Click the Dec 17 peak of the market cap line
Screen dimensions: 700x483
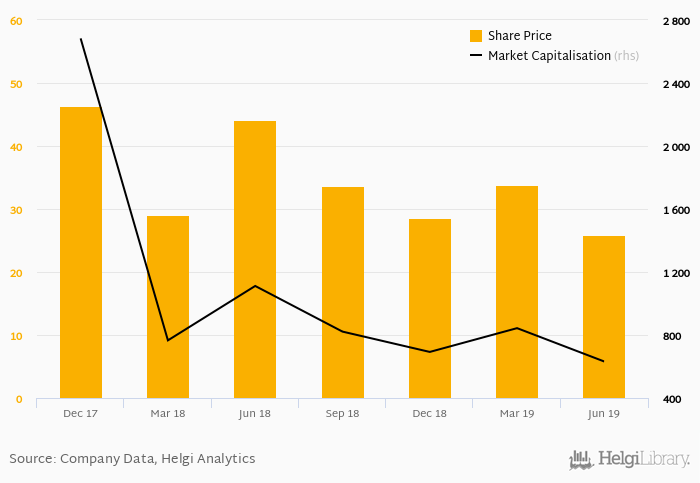(81, 39)
